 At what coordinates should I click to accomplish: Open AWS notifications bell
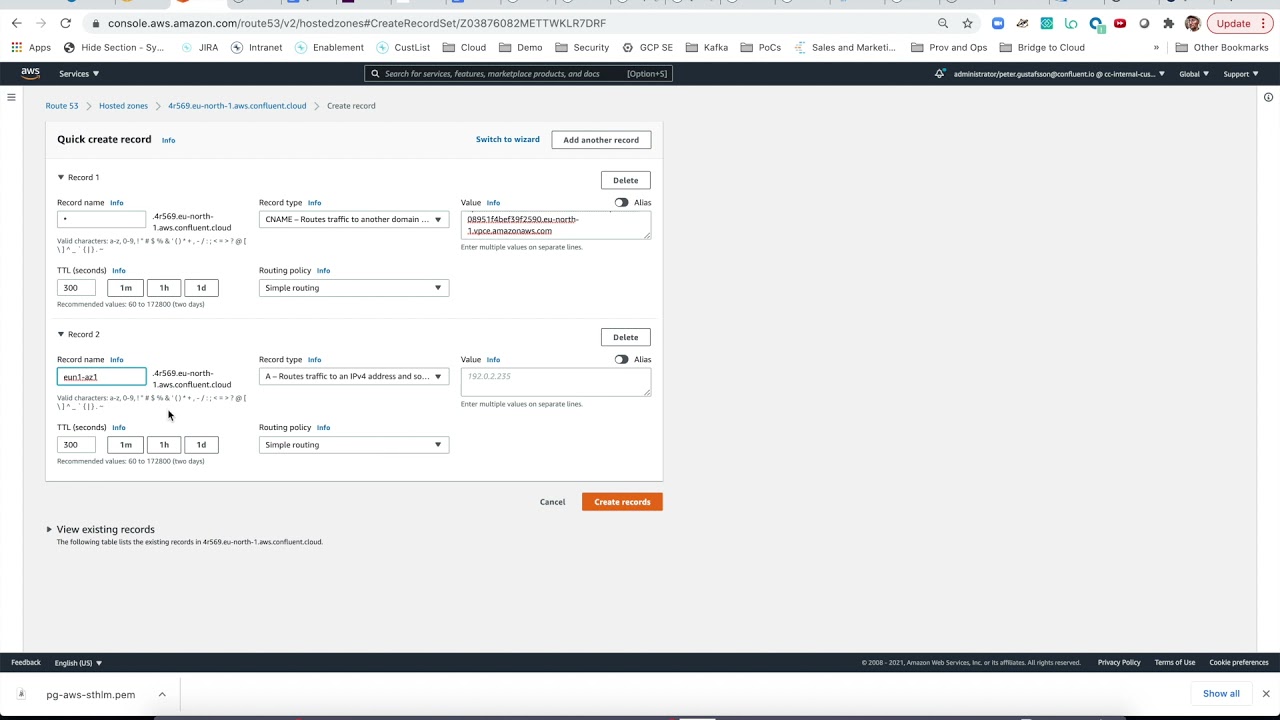coord(939,73)
